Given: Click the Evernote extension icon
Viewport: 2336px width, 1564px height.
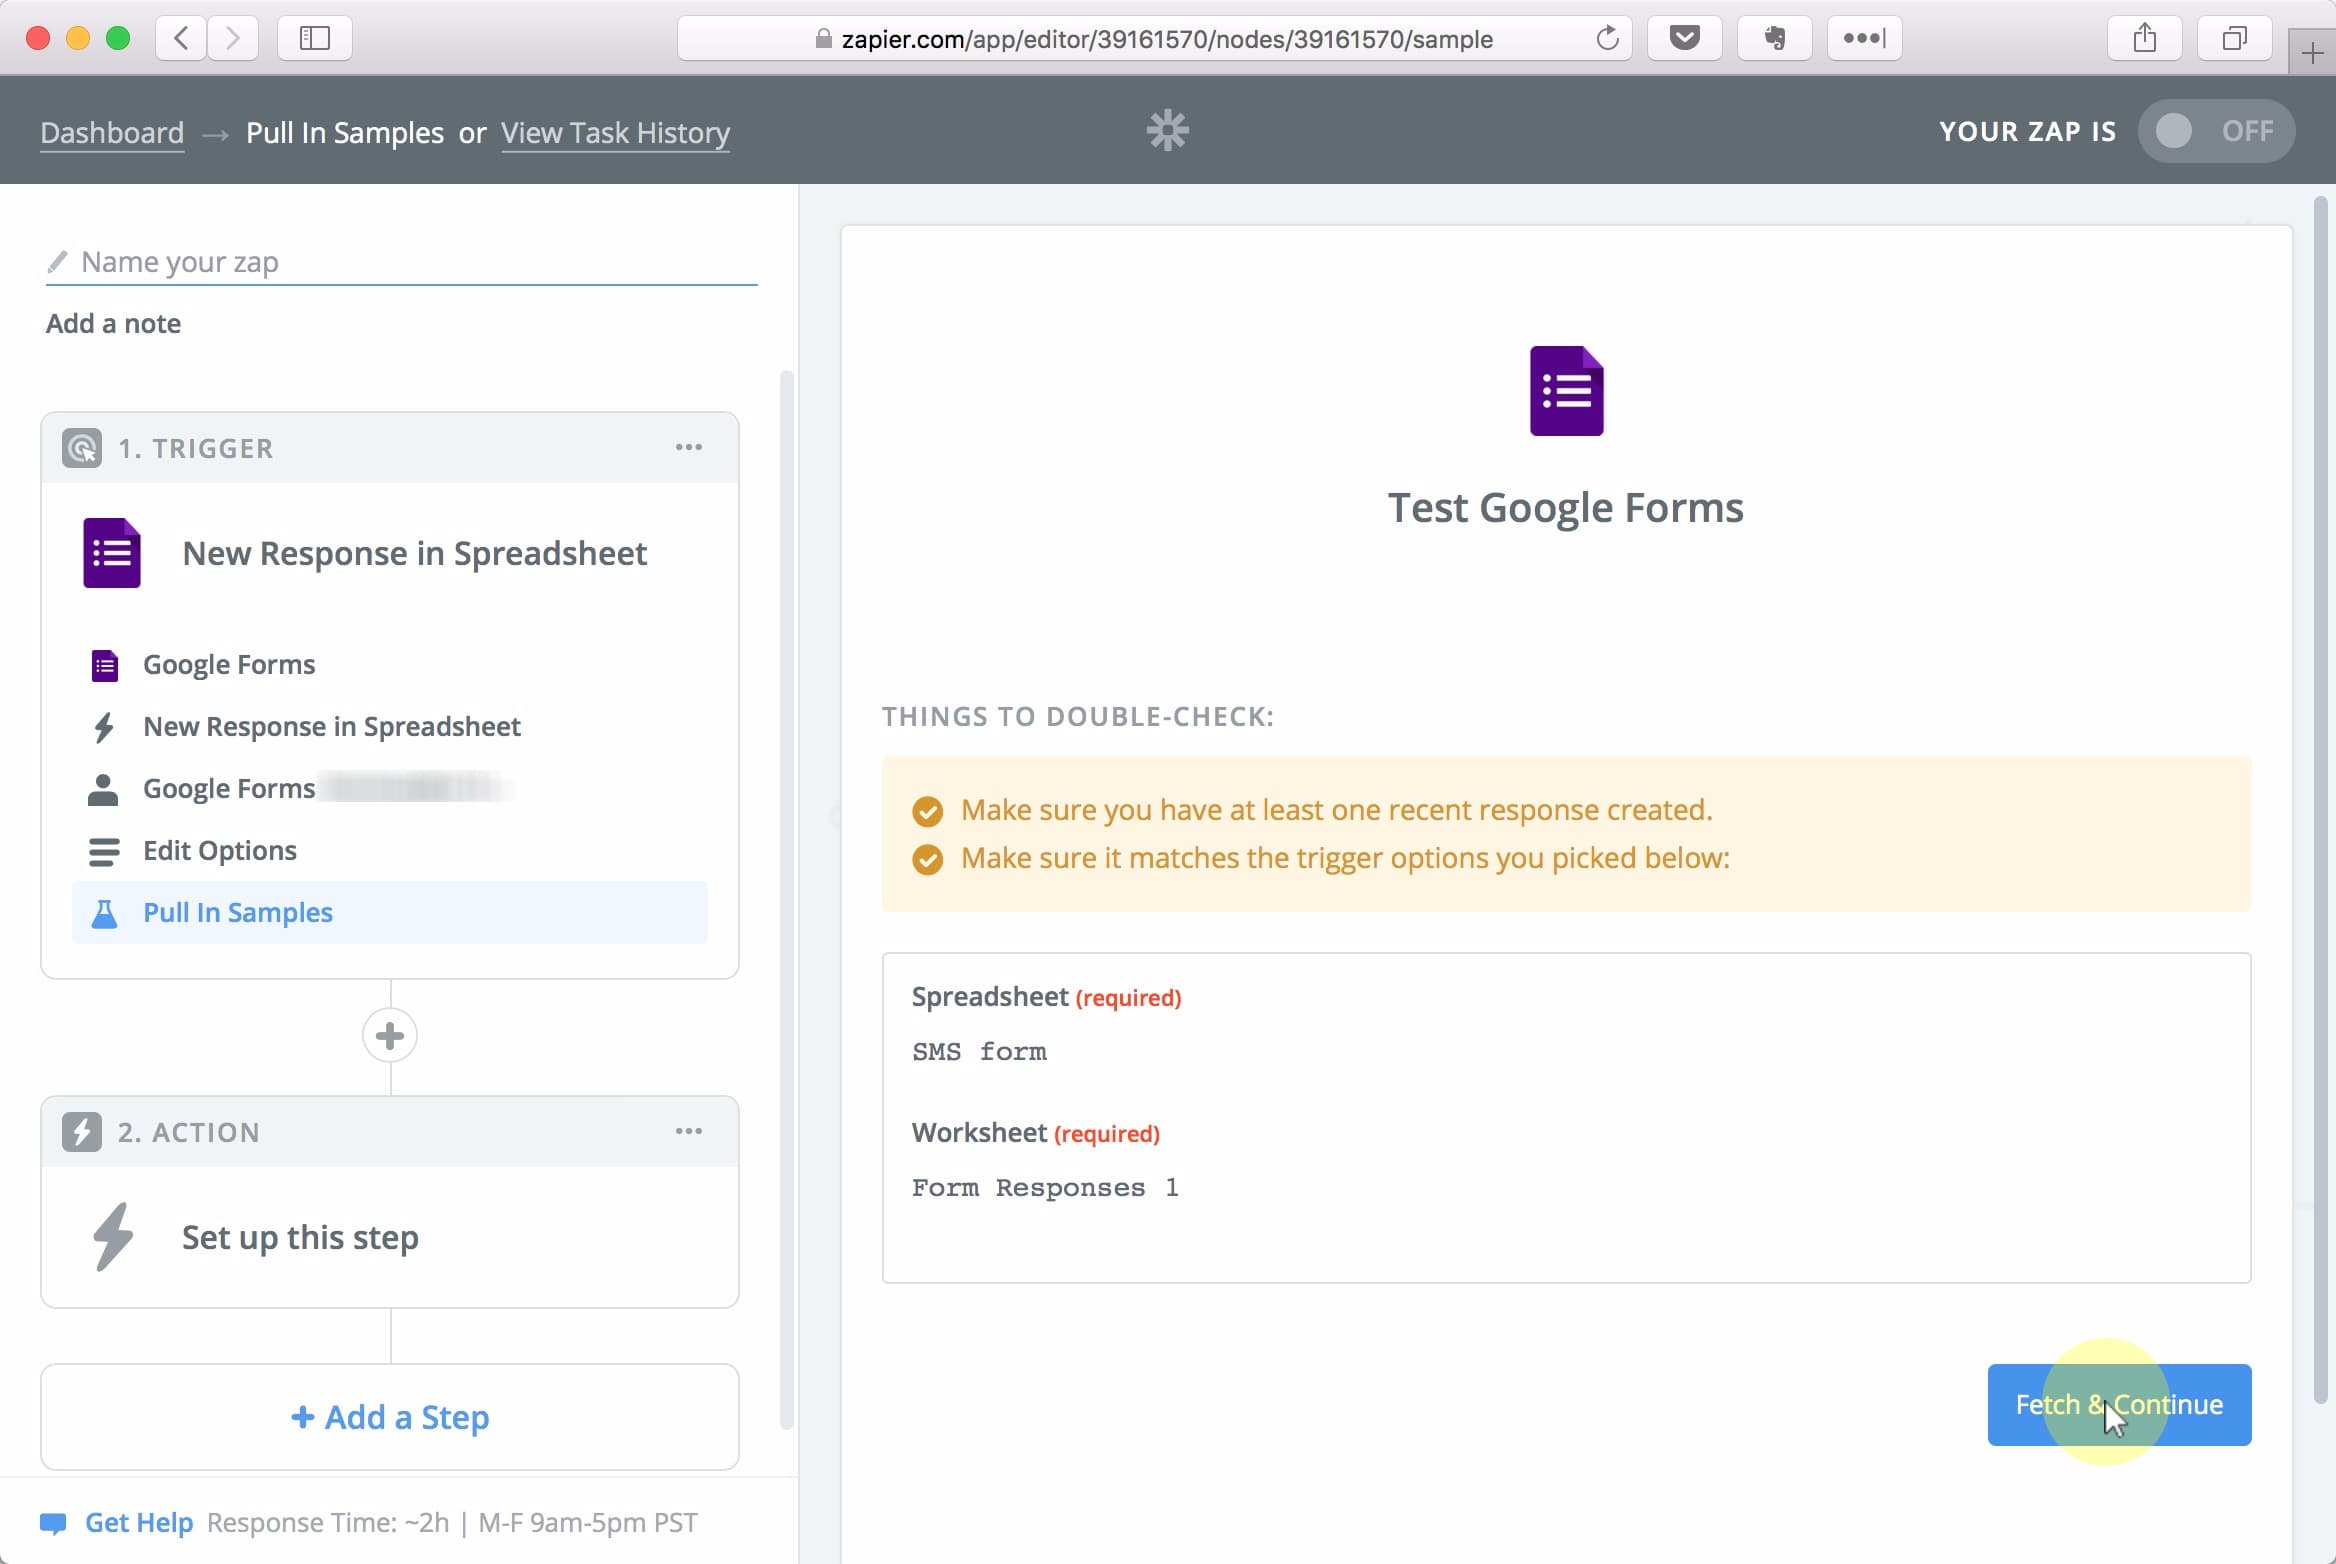Looking at the screenshot, I should coord(1774,39).
